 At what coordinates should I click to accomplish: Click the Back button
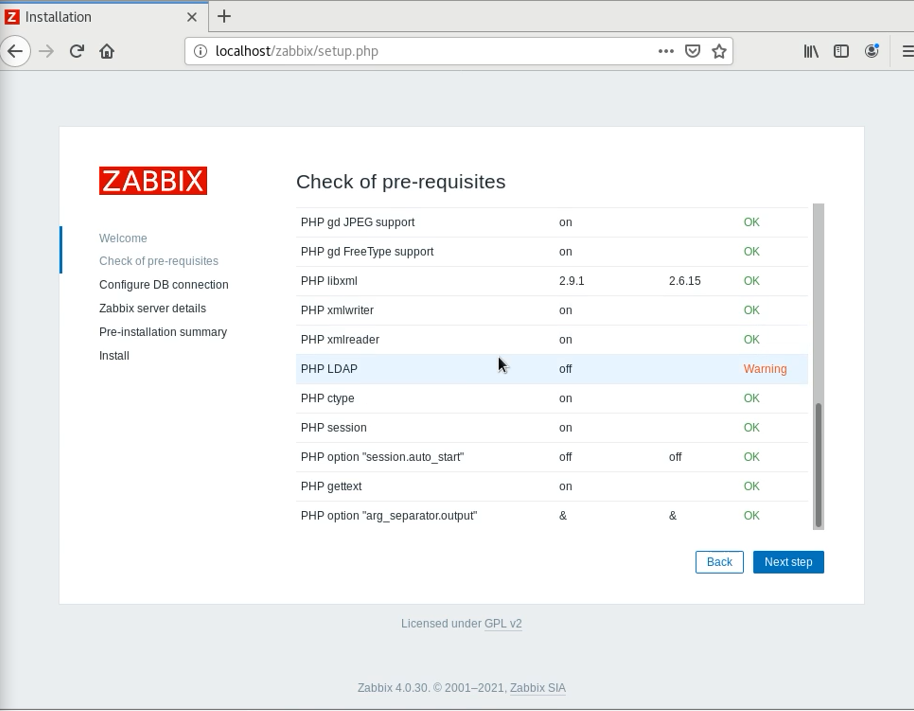(x=719, y=562)
